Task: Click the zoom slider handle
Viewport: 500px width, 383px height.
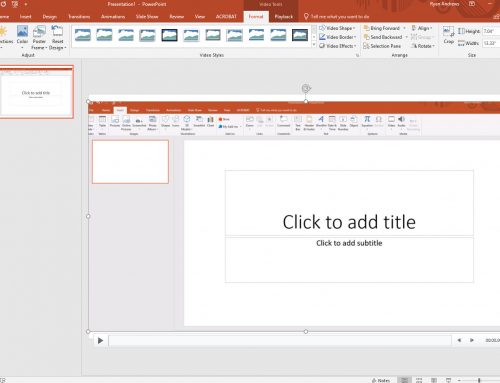Action: [x=479, y=380]
